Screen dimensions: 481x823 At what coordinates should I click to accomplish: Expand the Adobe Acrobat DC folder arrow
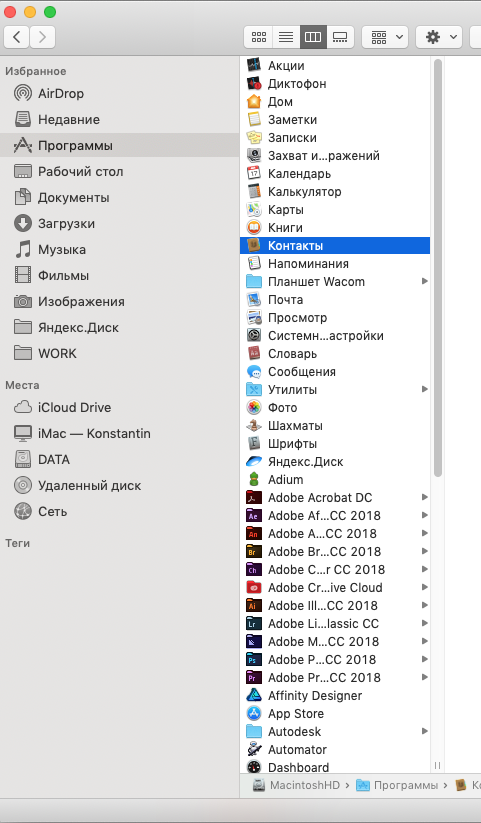coord(424,497)
